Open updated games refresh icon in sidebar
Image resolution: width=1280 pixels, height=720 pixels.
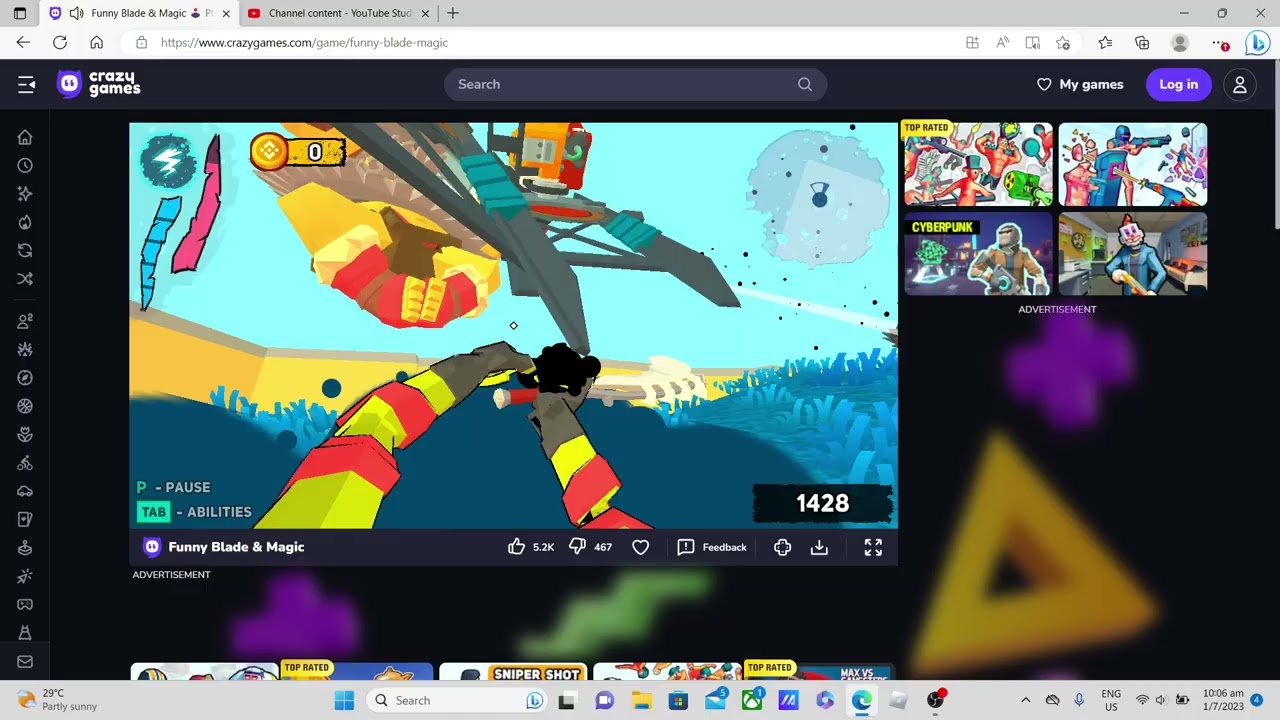25,250
